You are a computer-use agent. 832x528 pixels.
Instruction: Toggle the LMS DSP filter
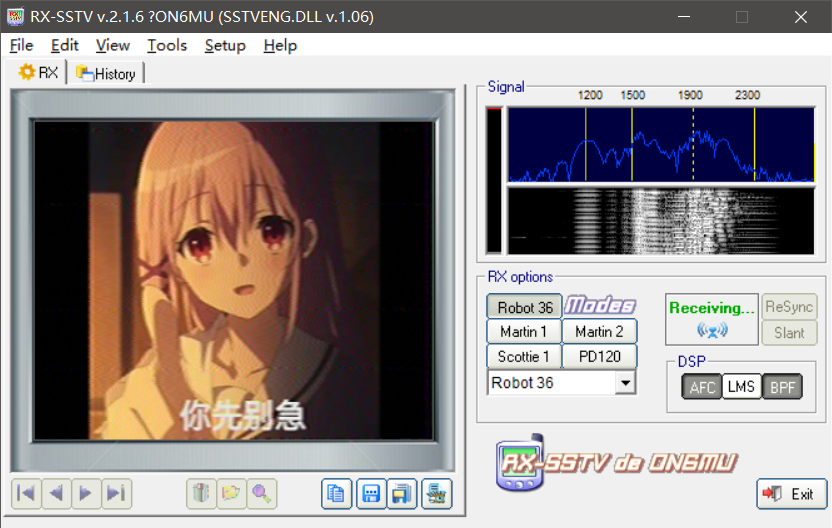(x=741, y=386)
